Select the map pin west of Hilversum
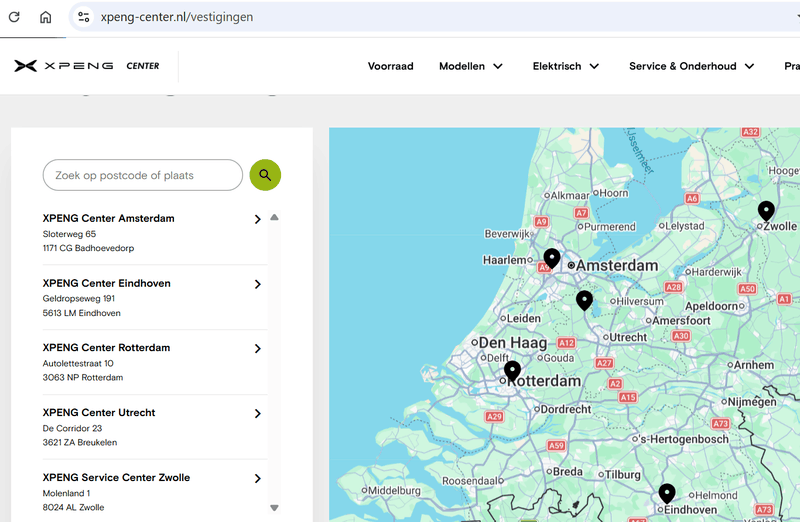 584,300
